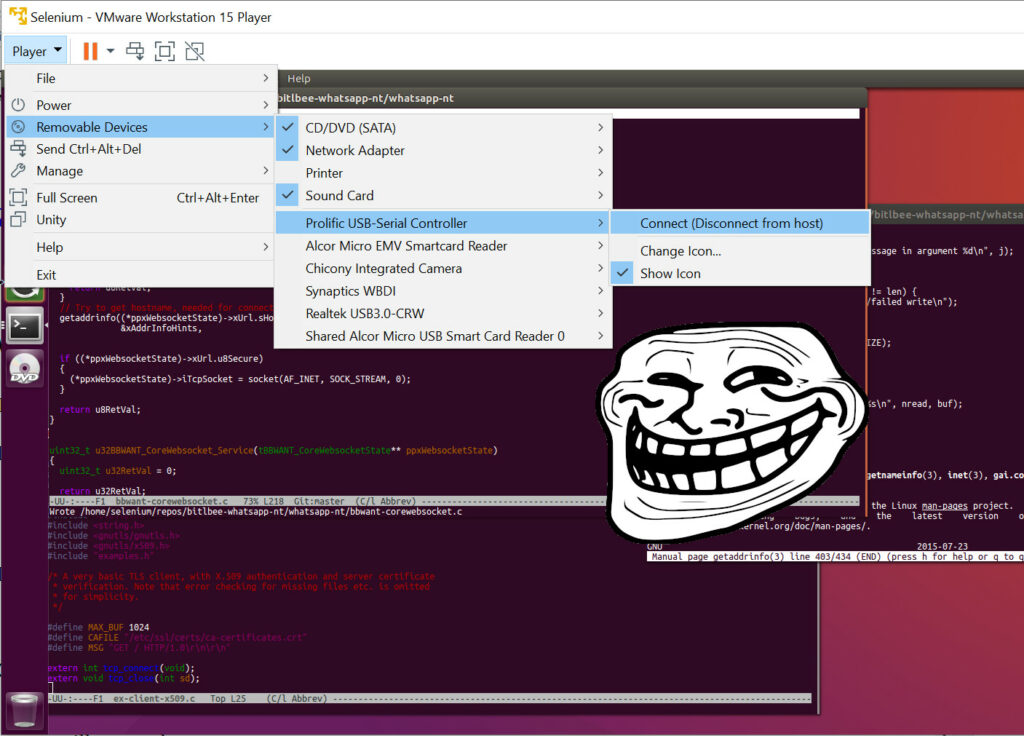Expand the Synaptics WBDI submenu arrow
This screenshot has width=1024, height=736.
[x=601, y=291]
